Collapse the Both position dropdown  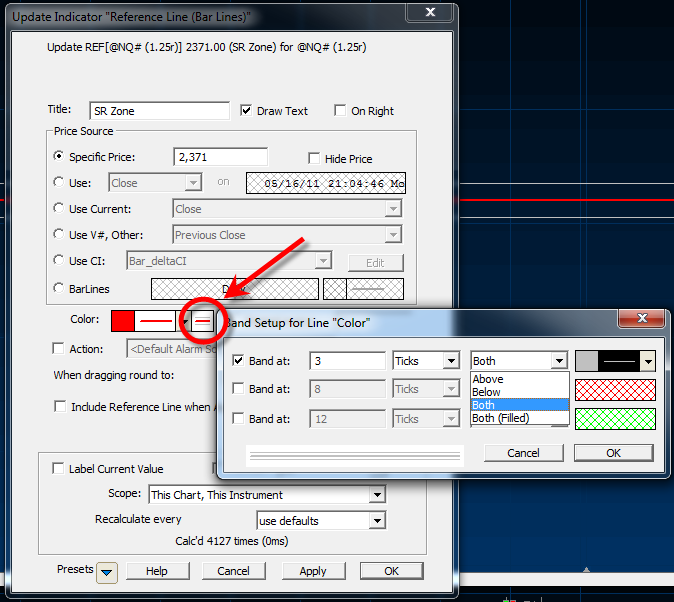click(x=559, y=361)
